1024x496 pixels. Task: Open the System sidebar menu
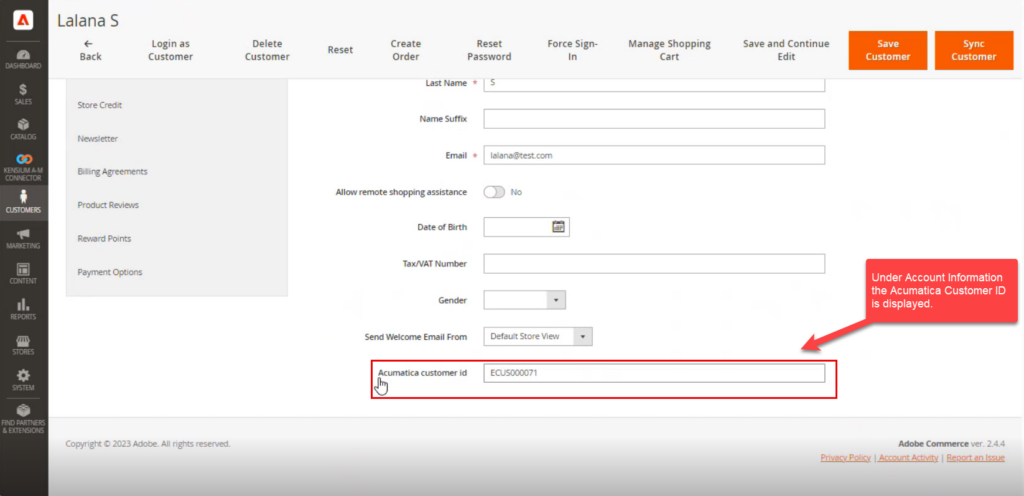[x=24, y=380]
